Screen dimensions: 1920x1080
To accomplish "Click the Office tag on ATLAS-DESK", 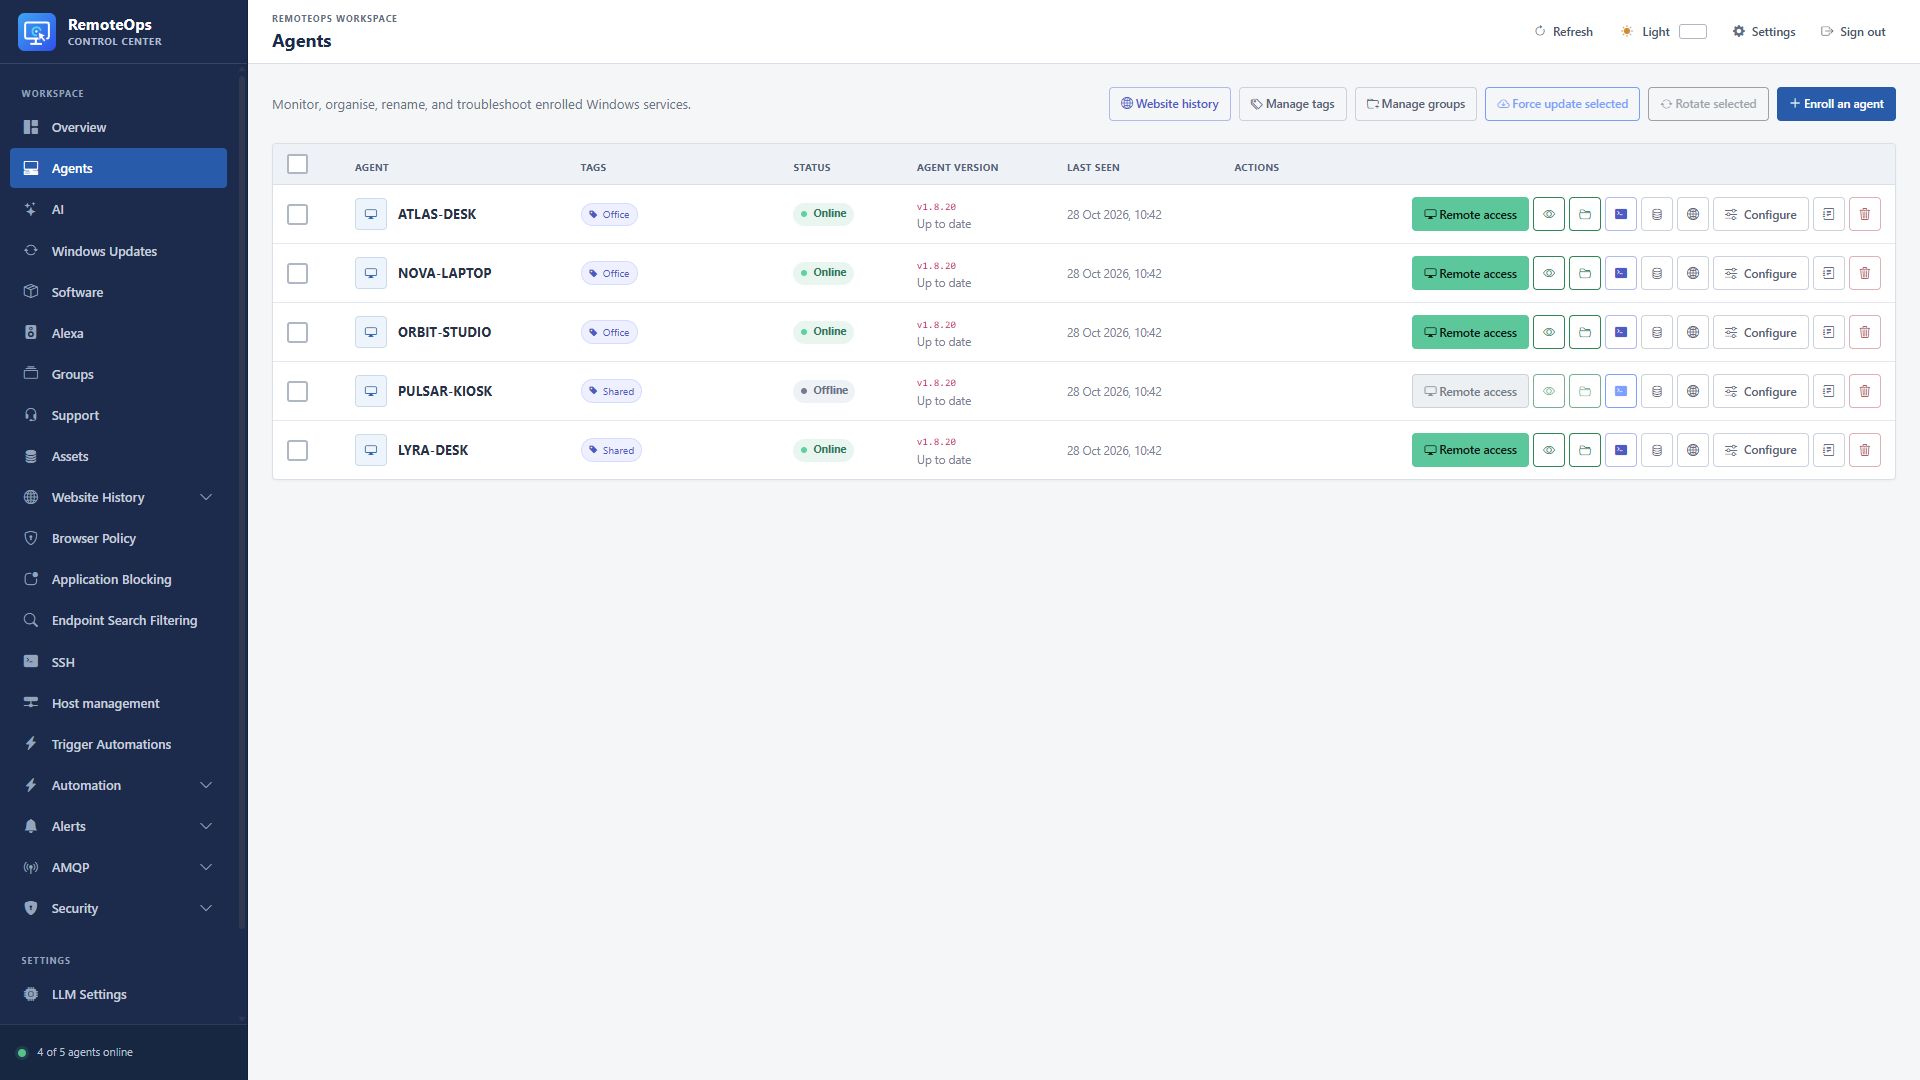I will (609, 214).
